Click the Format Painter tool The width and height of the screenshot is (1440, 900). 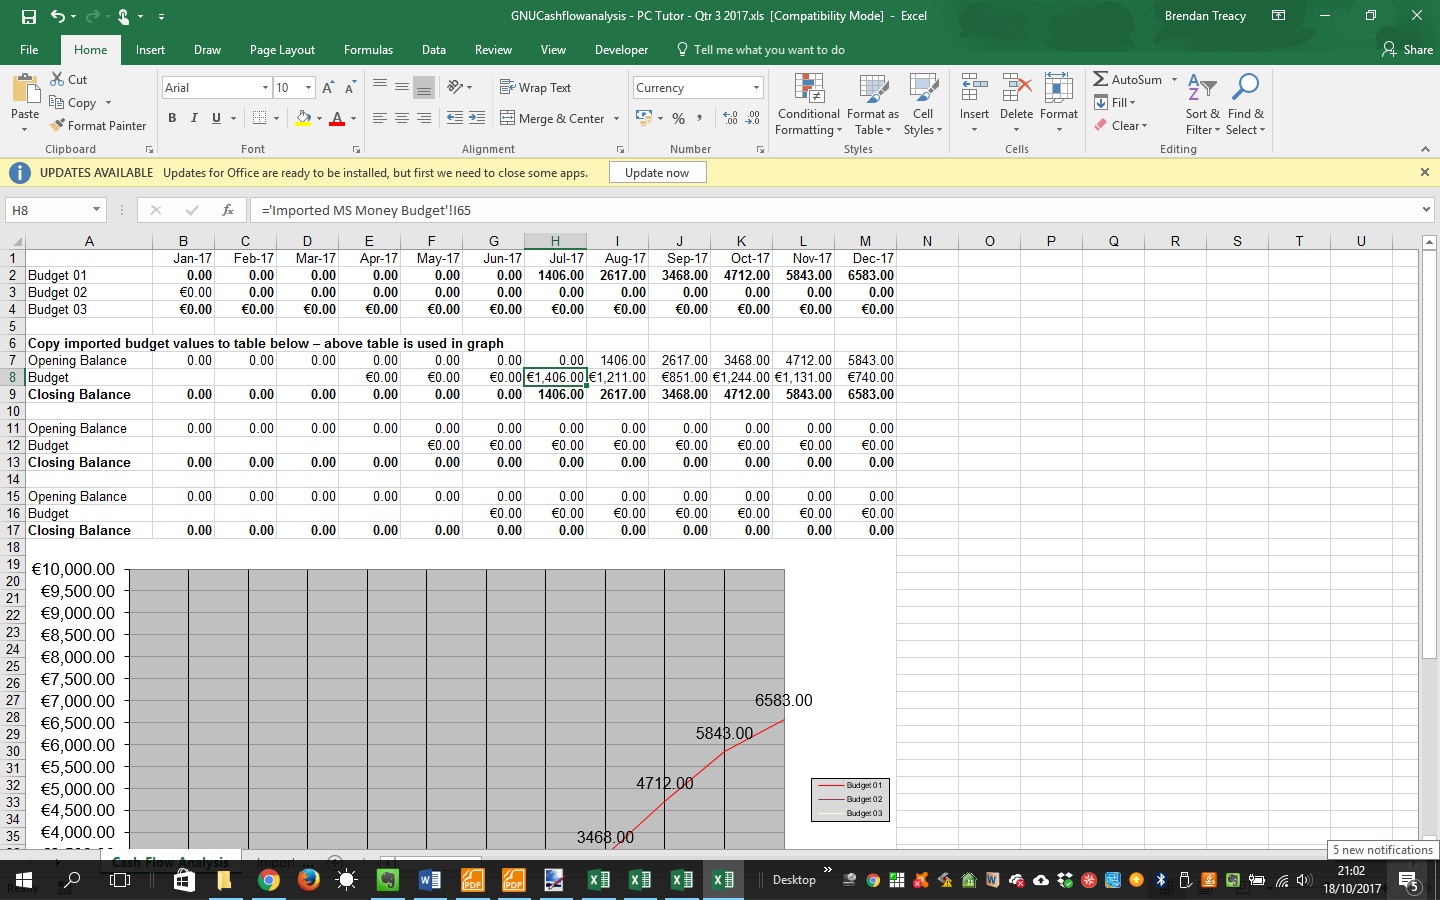(x=98, y=126)
